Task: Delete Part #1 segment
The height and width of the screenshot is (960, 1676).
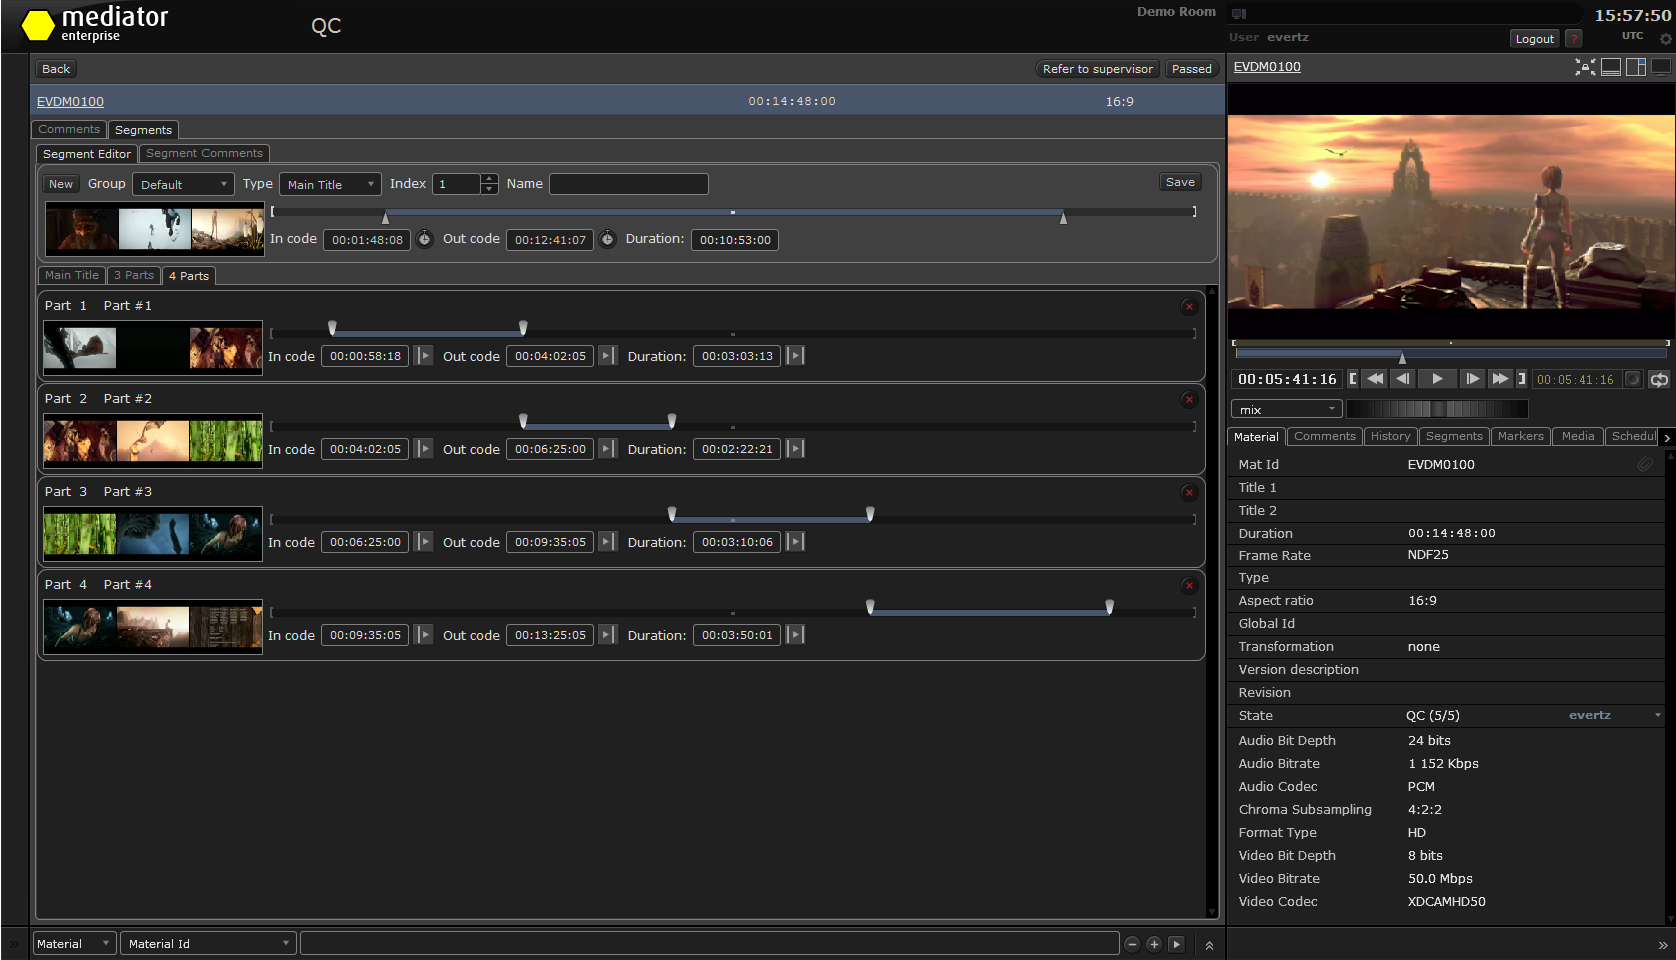Action: pyautogui.click(x=1189, y=307)
